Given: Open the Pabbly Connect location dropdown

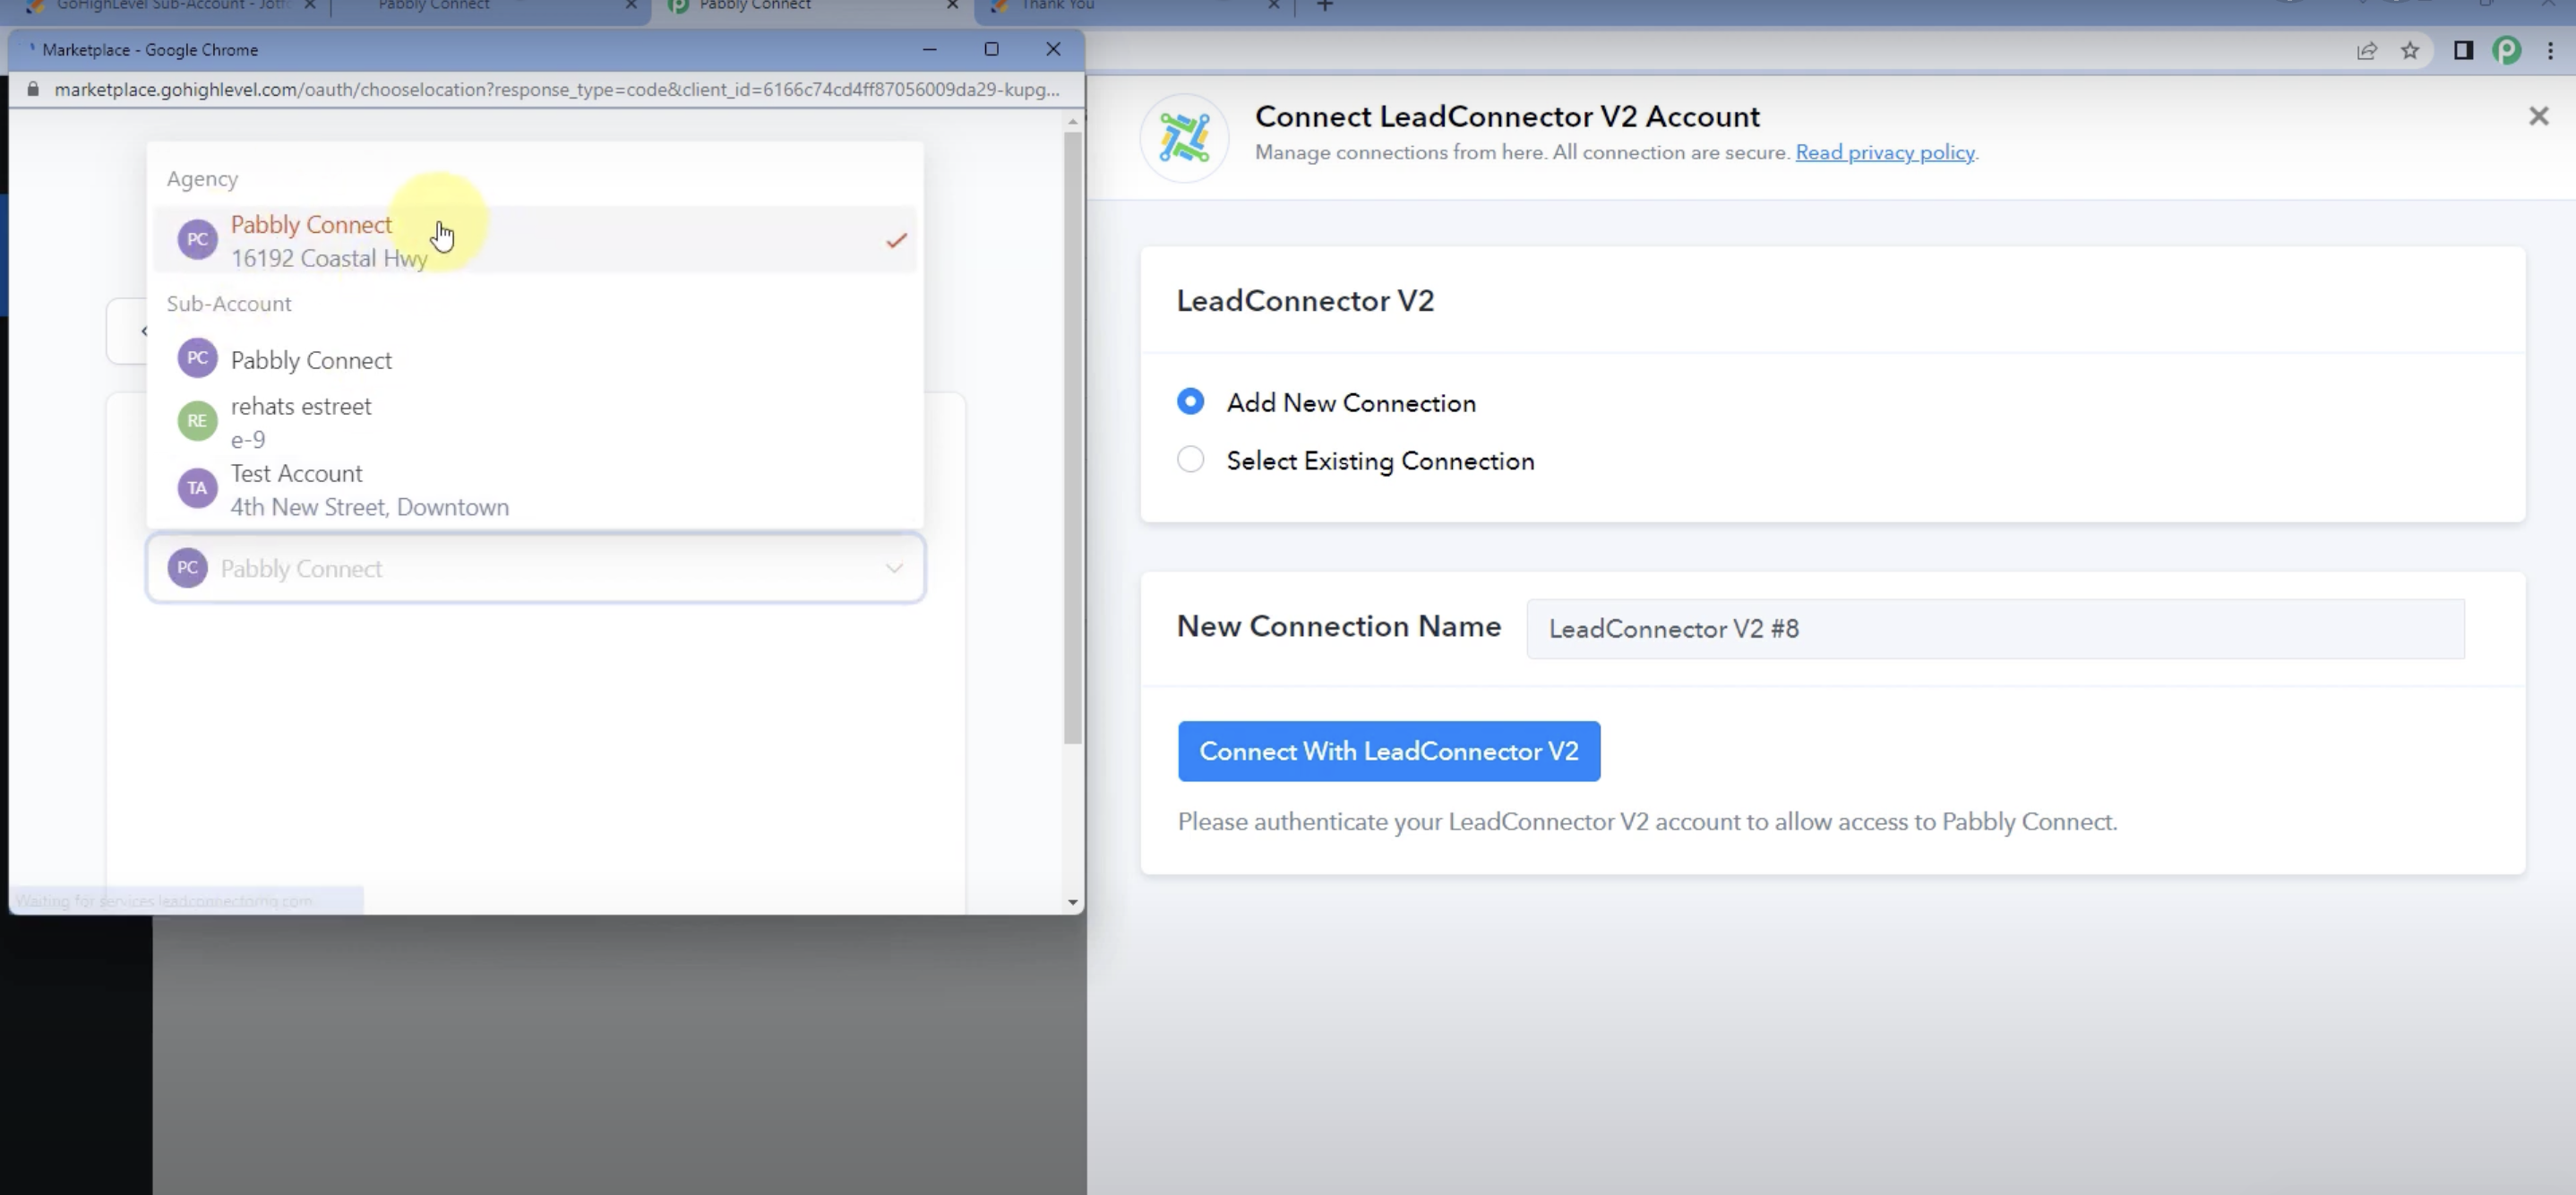Looking at the screenshot, I should pyautogui.click(x=535, y=568).
